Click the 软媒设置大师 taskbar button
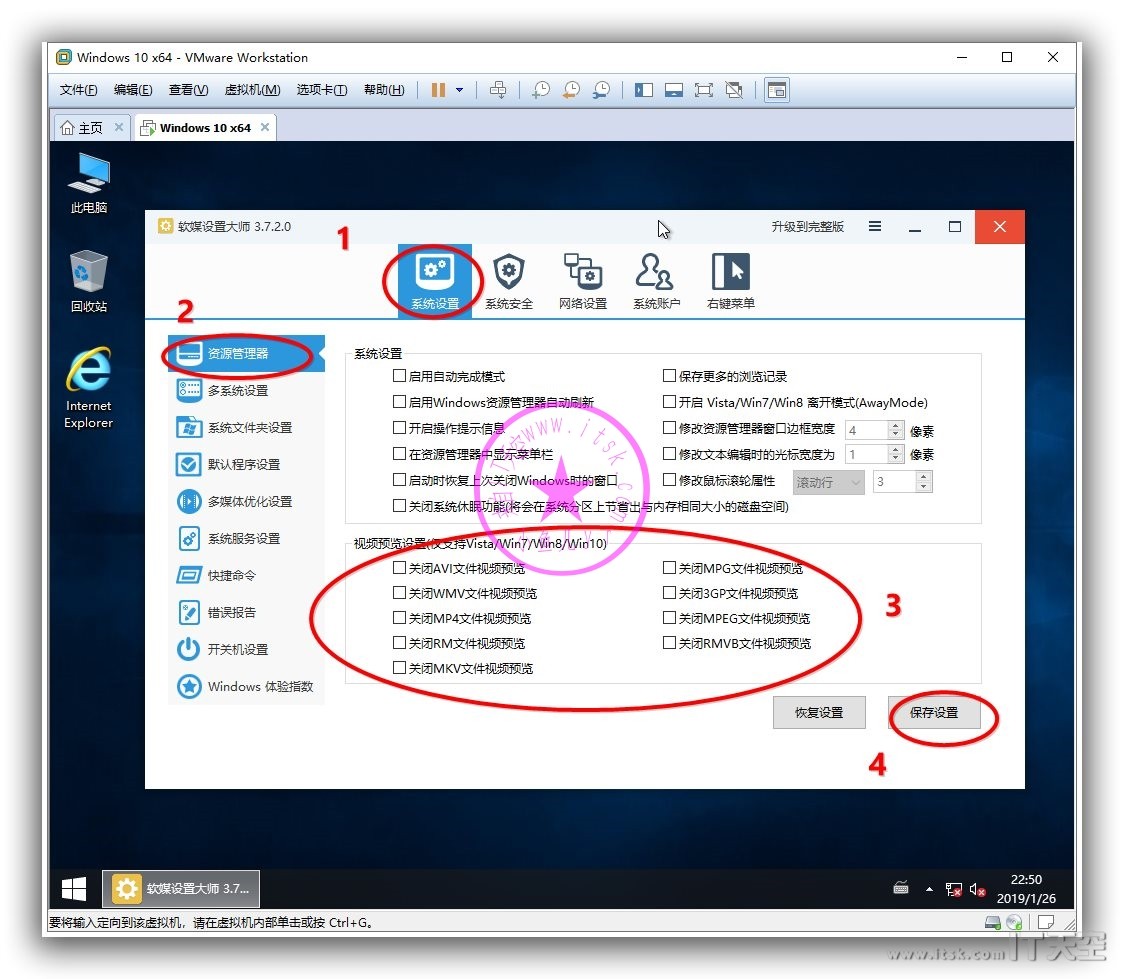The image size is (1124, 979). click(181, 889)
